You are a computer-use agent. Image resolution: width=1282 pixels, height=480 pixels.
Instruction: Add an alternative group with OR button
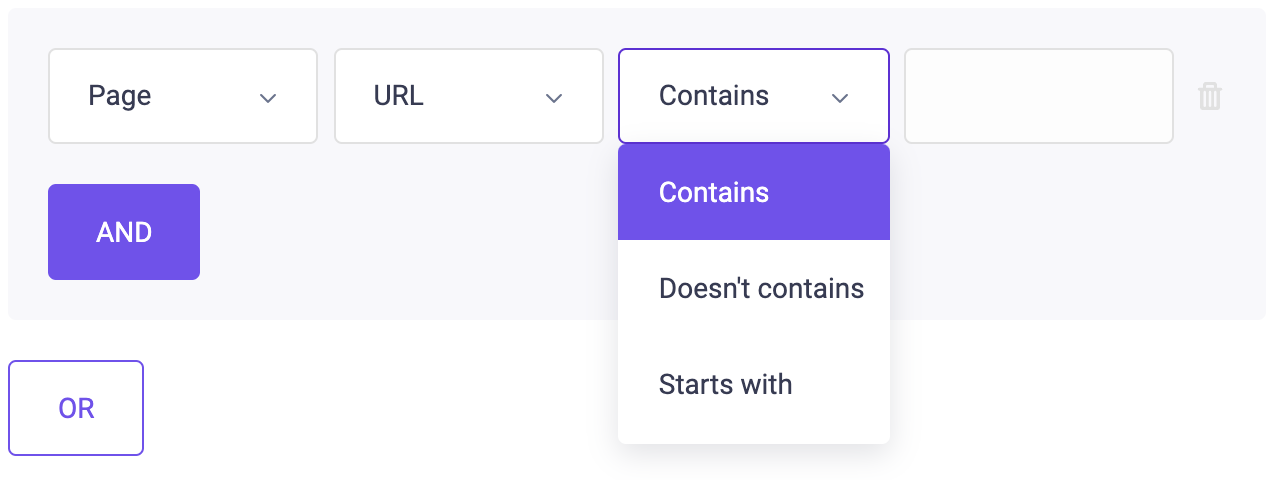click(x=76, y=408)
